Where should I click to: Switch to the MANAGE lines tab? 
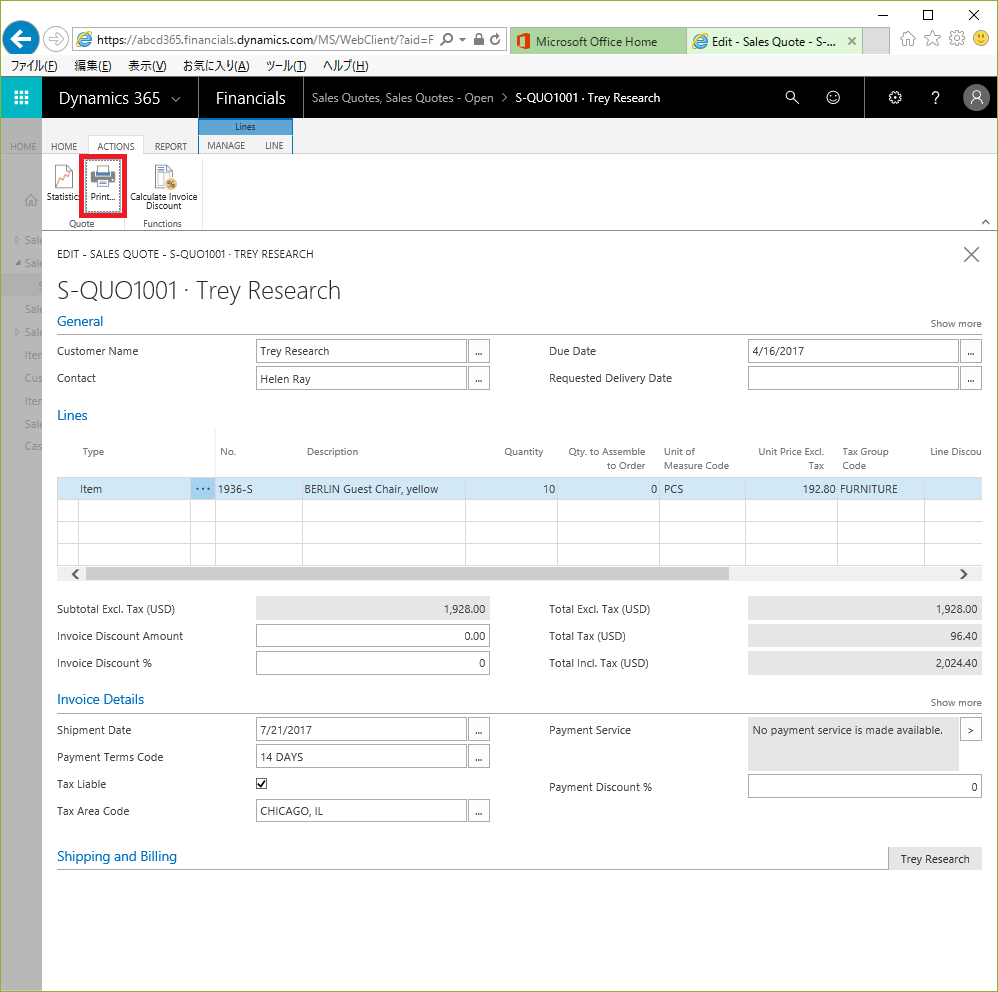pos(226,146)
